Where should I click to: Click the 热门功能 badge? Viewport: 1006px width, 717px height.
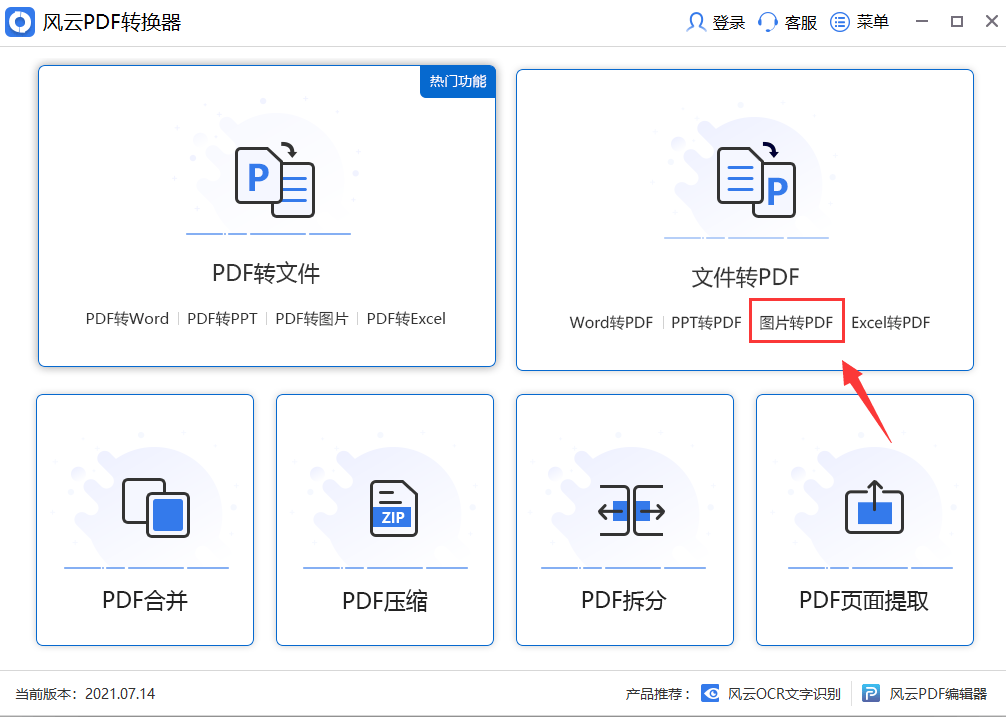tap(457, 81)
